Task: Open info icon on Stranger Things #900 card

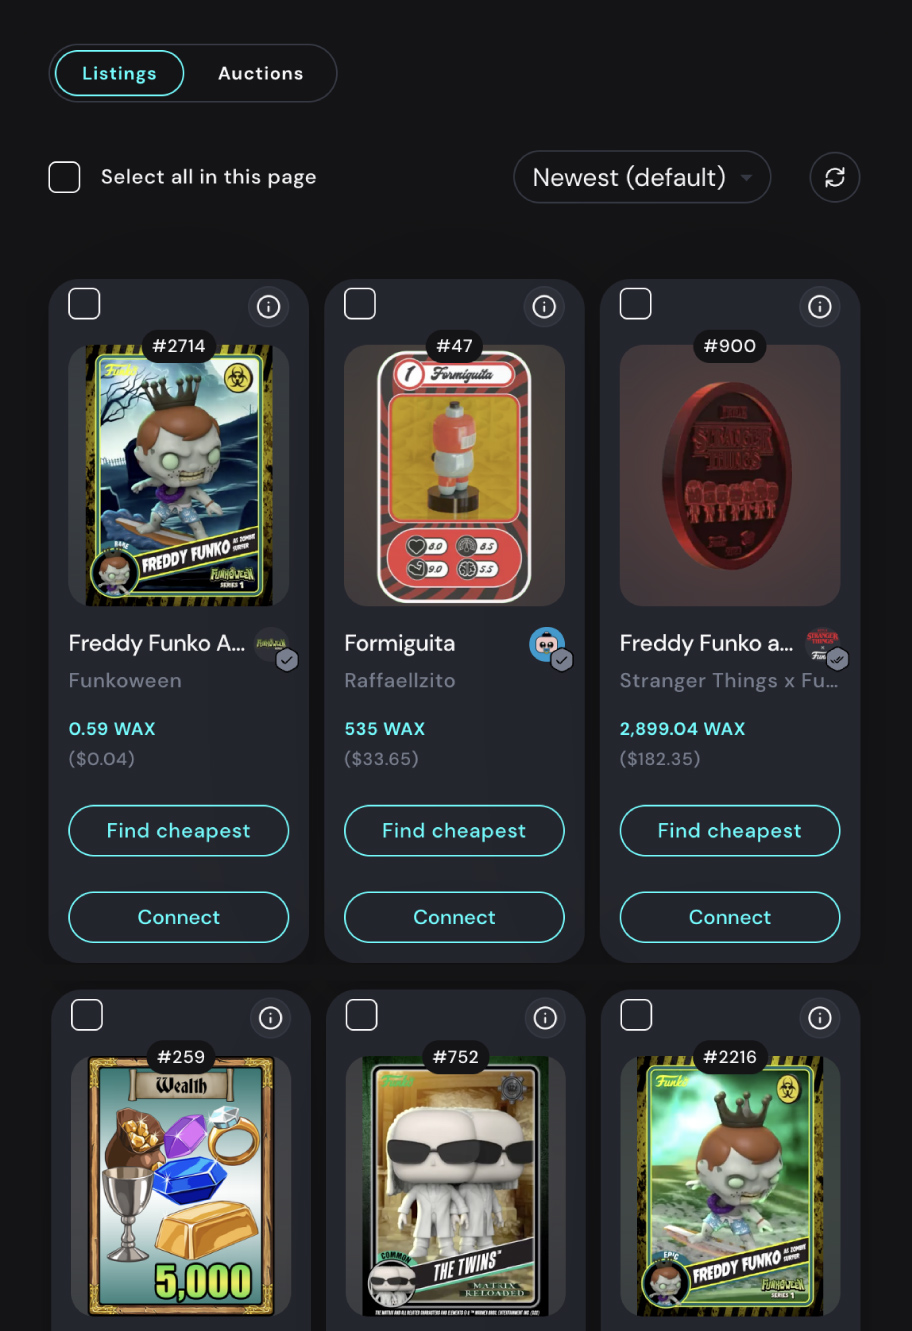Action: [820, 307]
